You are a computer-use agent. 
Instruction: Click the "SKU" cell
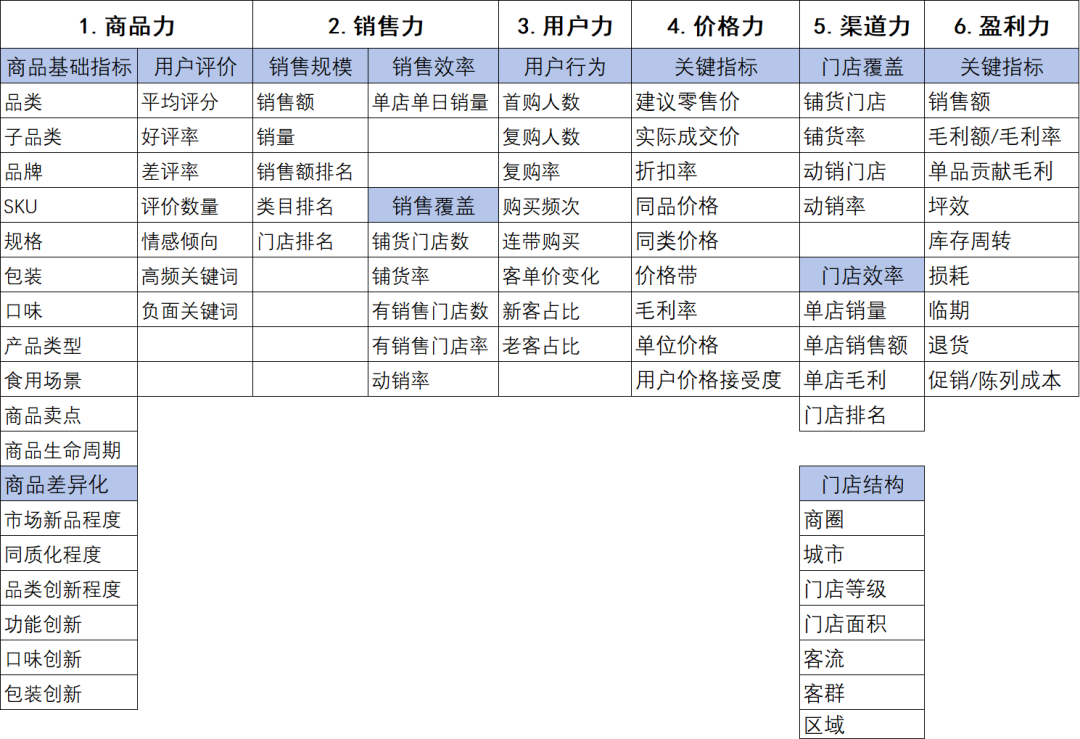click(x=69, y=206)
